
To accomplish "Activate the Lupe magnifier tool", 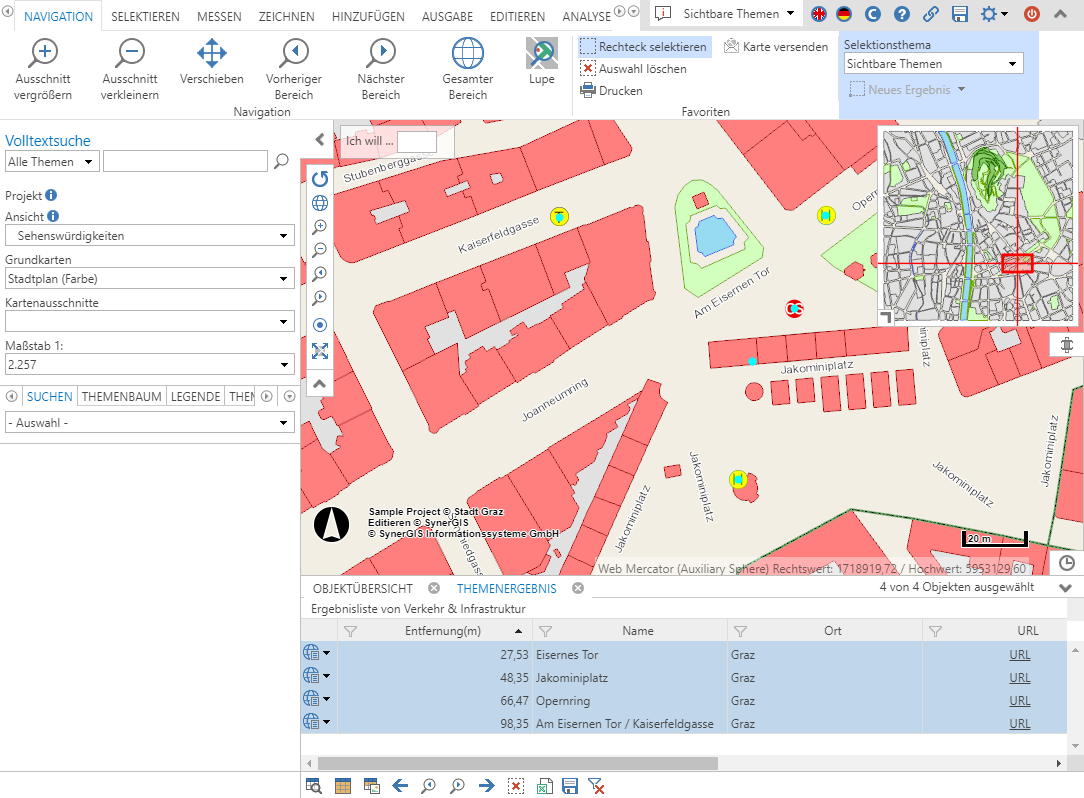I will pyautogui.click(x=541, y=54).
